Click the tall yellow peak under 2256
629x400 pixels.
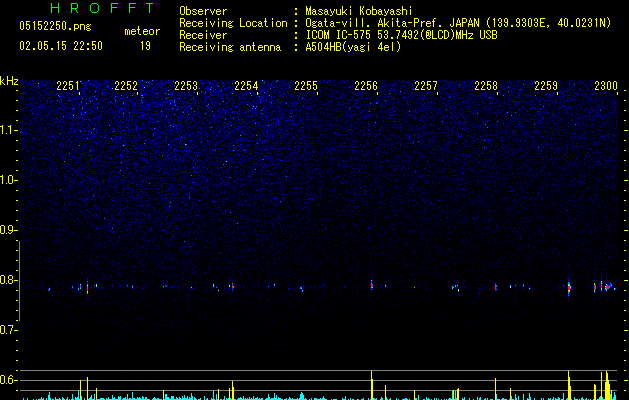371,385
